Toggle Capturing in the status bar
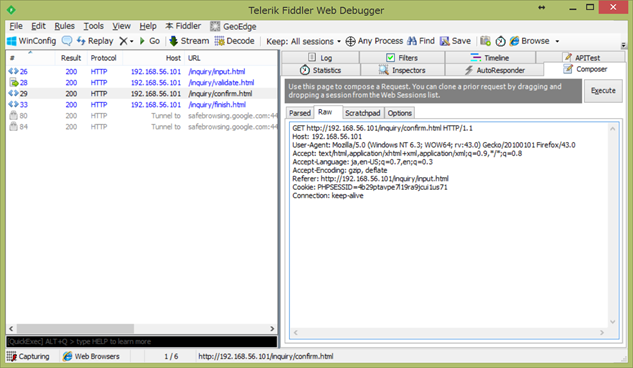 28,356
